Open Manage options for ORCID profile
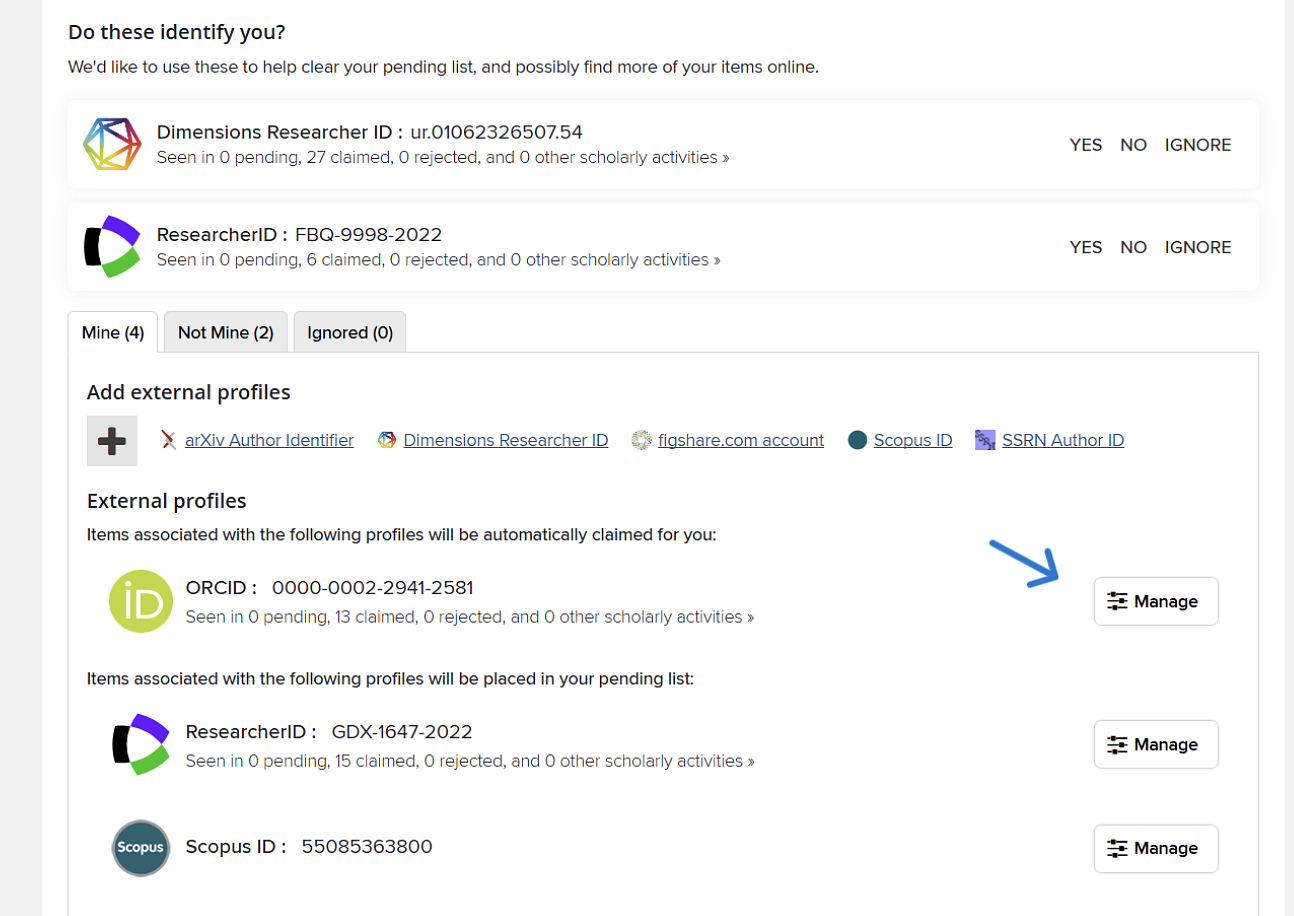The image size is (1294, 916). click(x=1155, y=601)
